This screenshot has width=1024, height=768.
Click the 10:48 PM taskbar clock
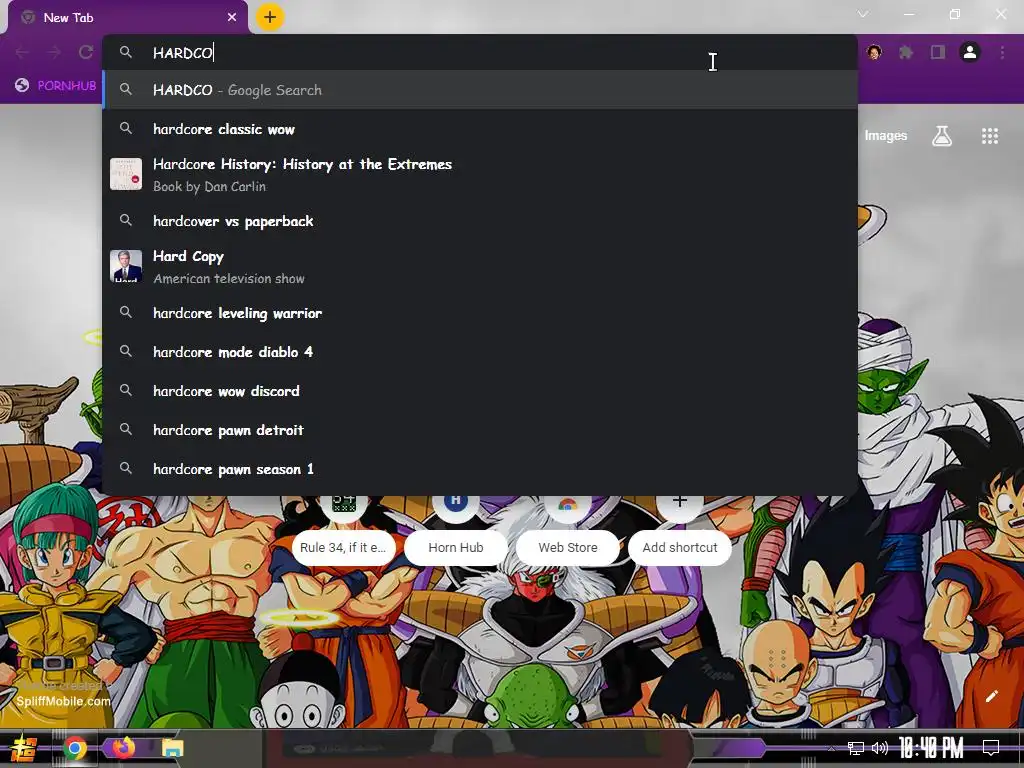point(931,748)
